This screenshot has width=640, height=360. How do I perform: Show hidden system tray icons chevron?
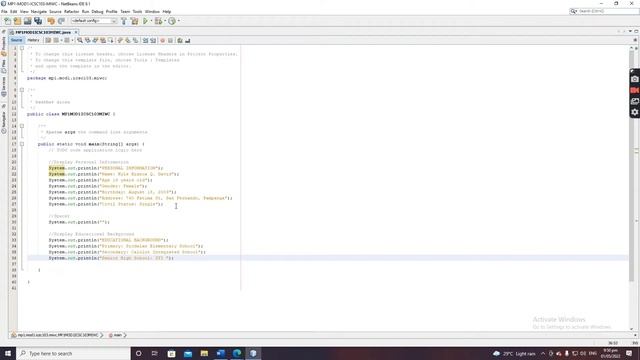543,353
